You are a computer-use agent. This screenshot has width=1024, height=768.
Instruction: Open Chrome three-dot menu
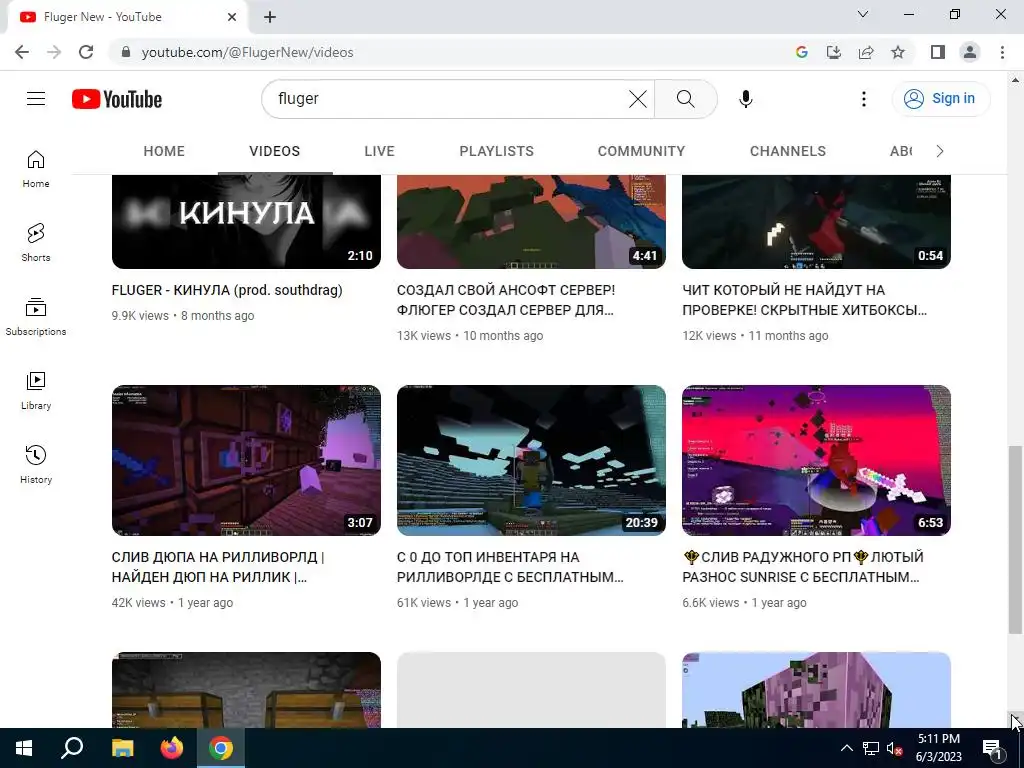[x=1002, y=52]
